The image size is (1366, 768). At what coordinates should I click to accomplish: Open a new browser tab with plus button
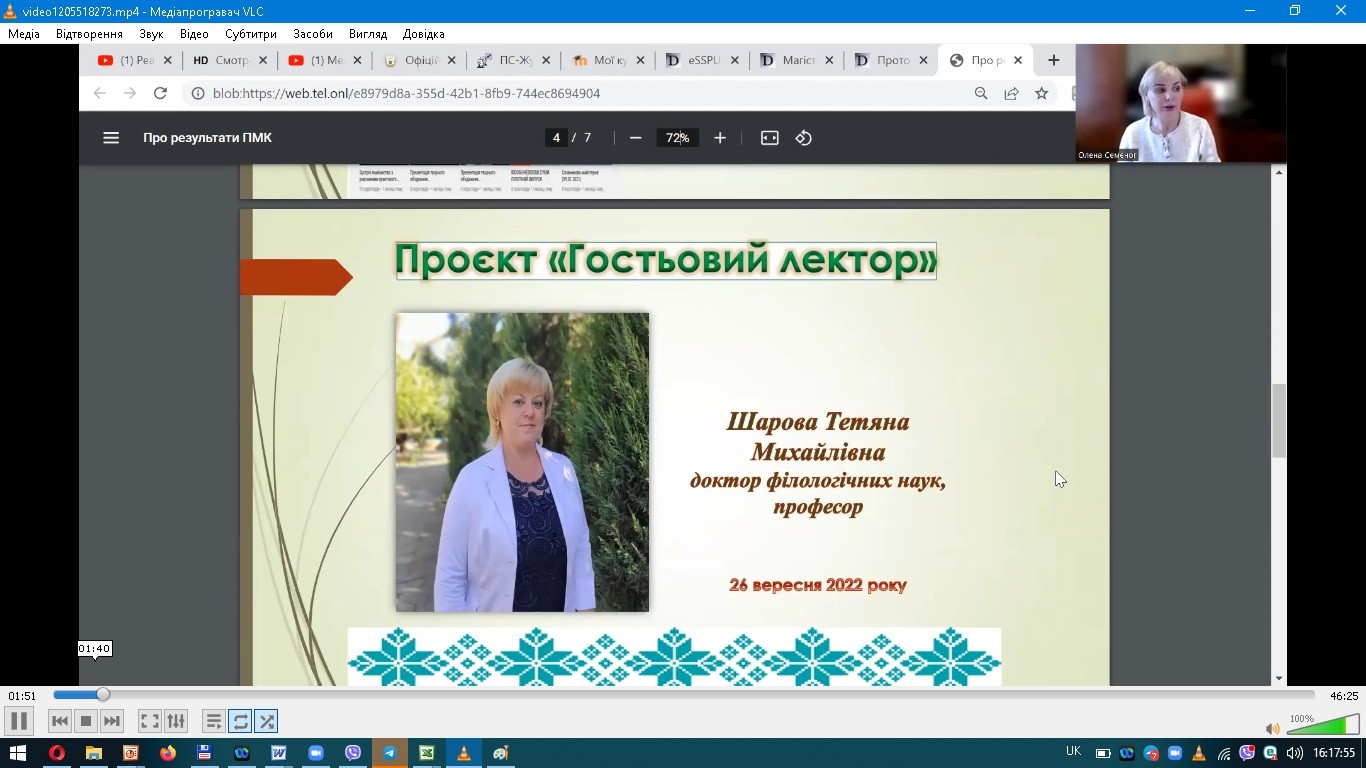(x=1052, y=60)
